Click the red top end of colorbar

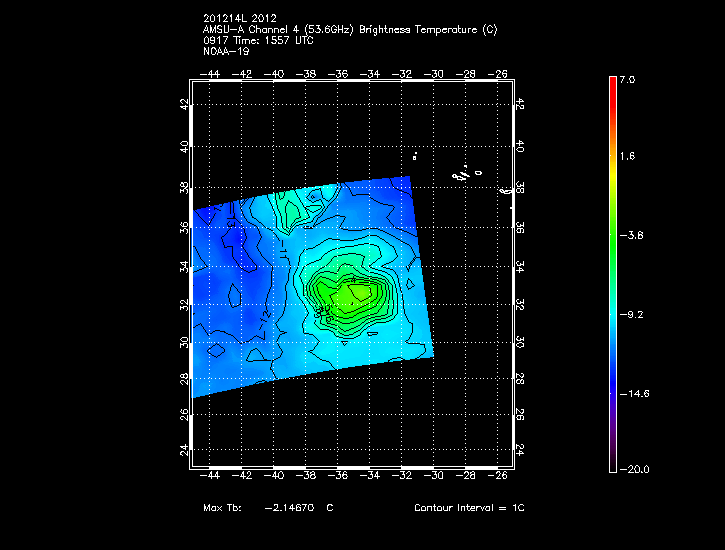click(612, 82)
